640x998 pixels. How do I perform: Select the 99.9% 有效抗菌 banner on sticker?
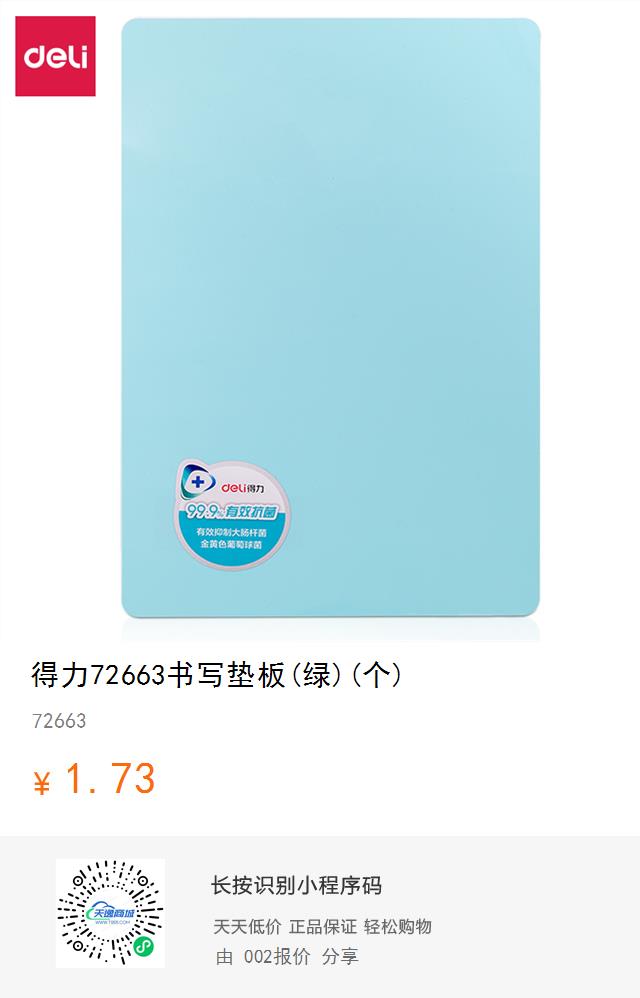[x=232, y=511]
